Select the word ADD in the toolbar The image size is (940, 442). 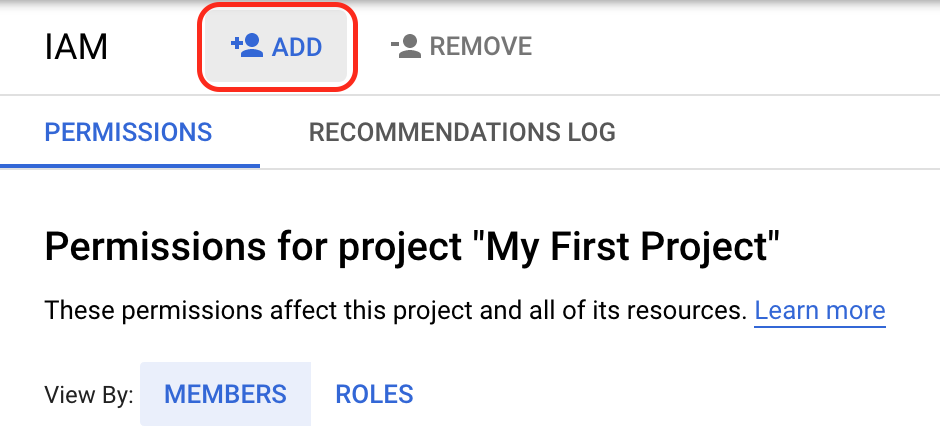coord(297,47)
